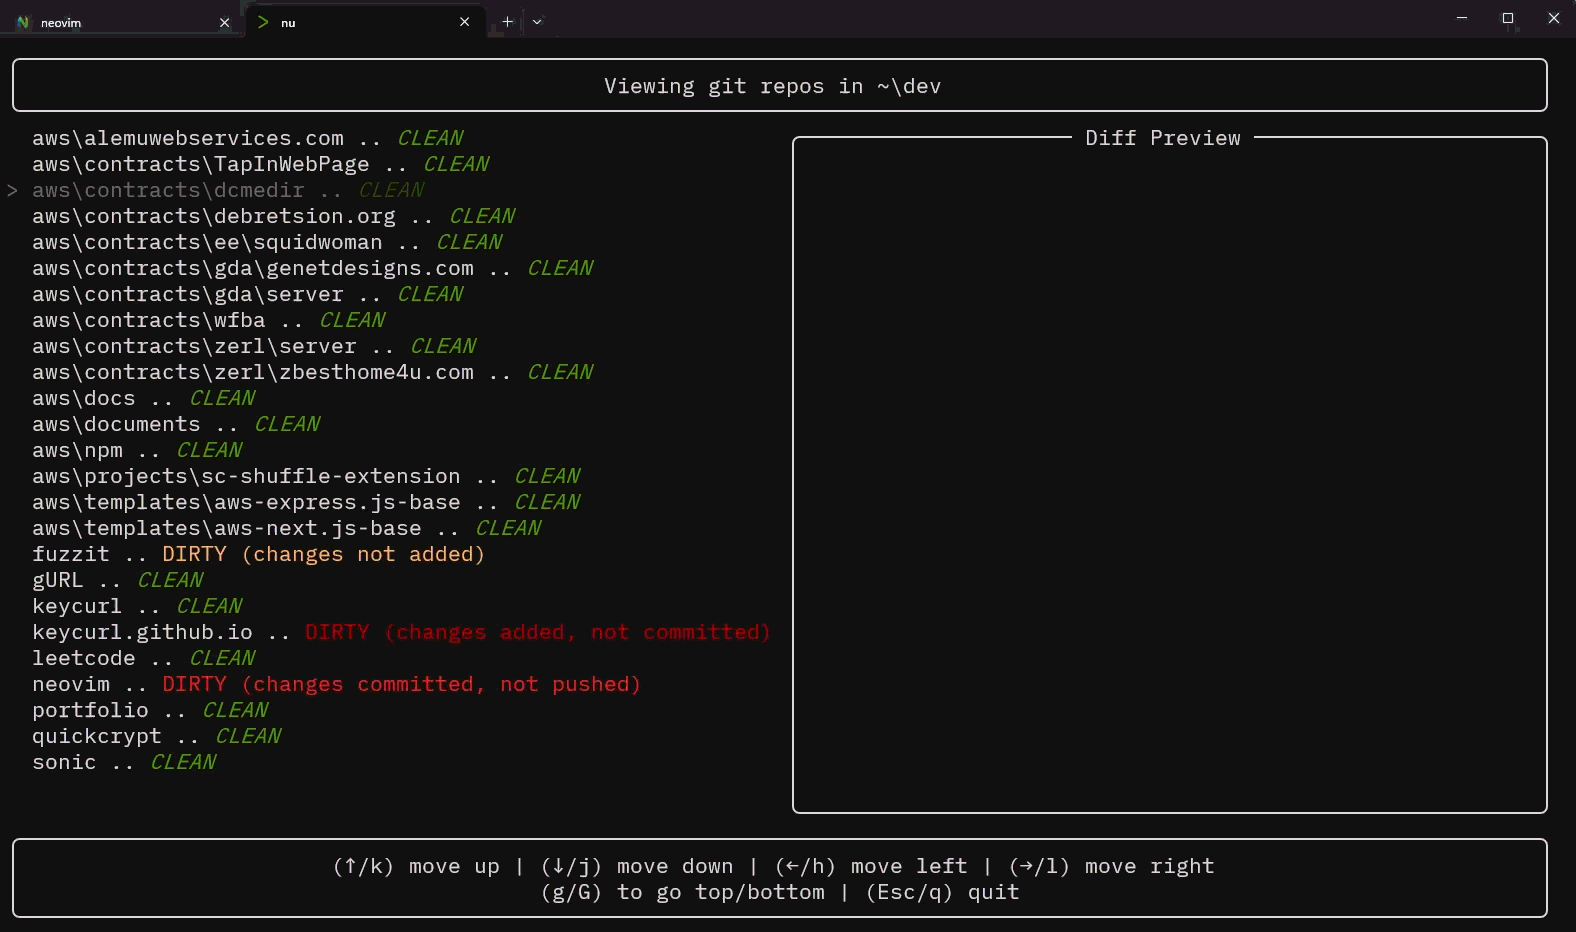Select the gURL repo row
This screenshot has width=1576, height=932.
pyautogui.click(x=117, y=580)
